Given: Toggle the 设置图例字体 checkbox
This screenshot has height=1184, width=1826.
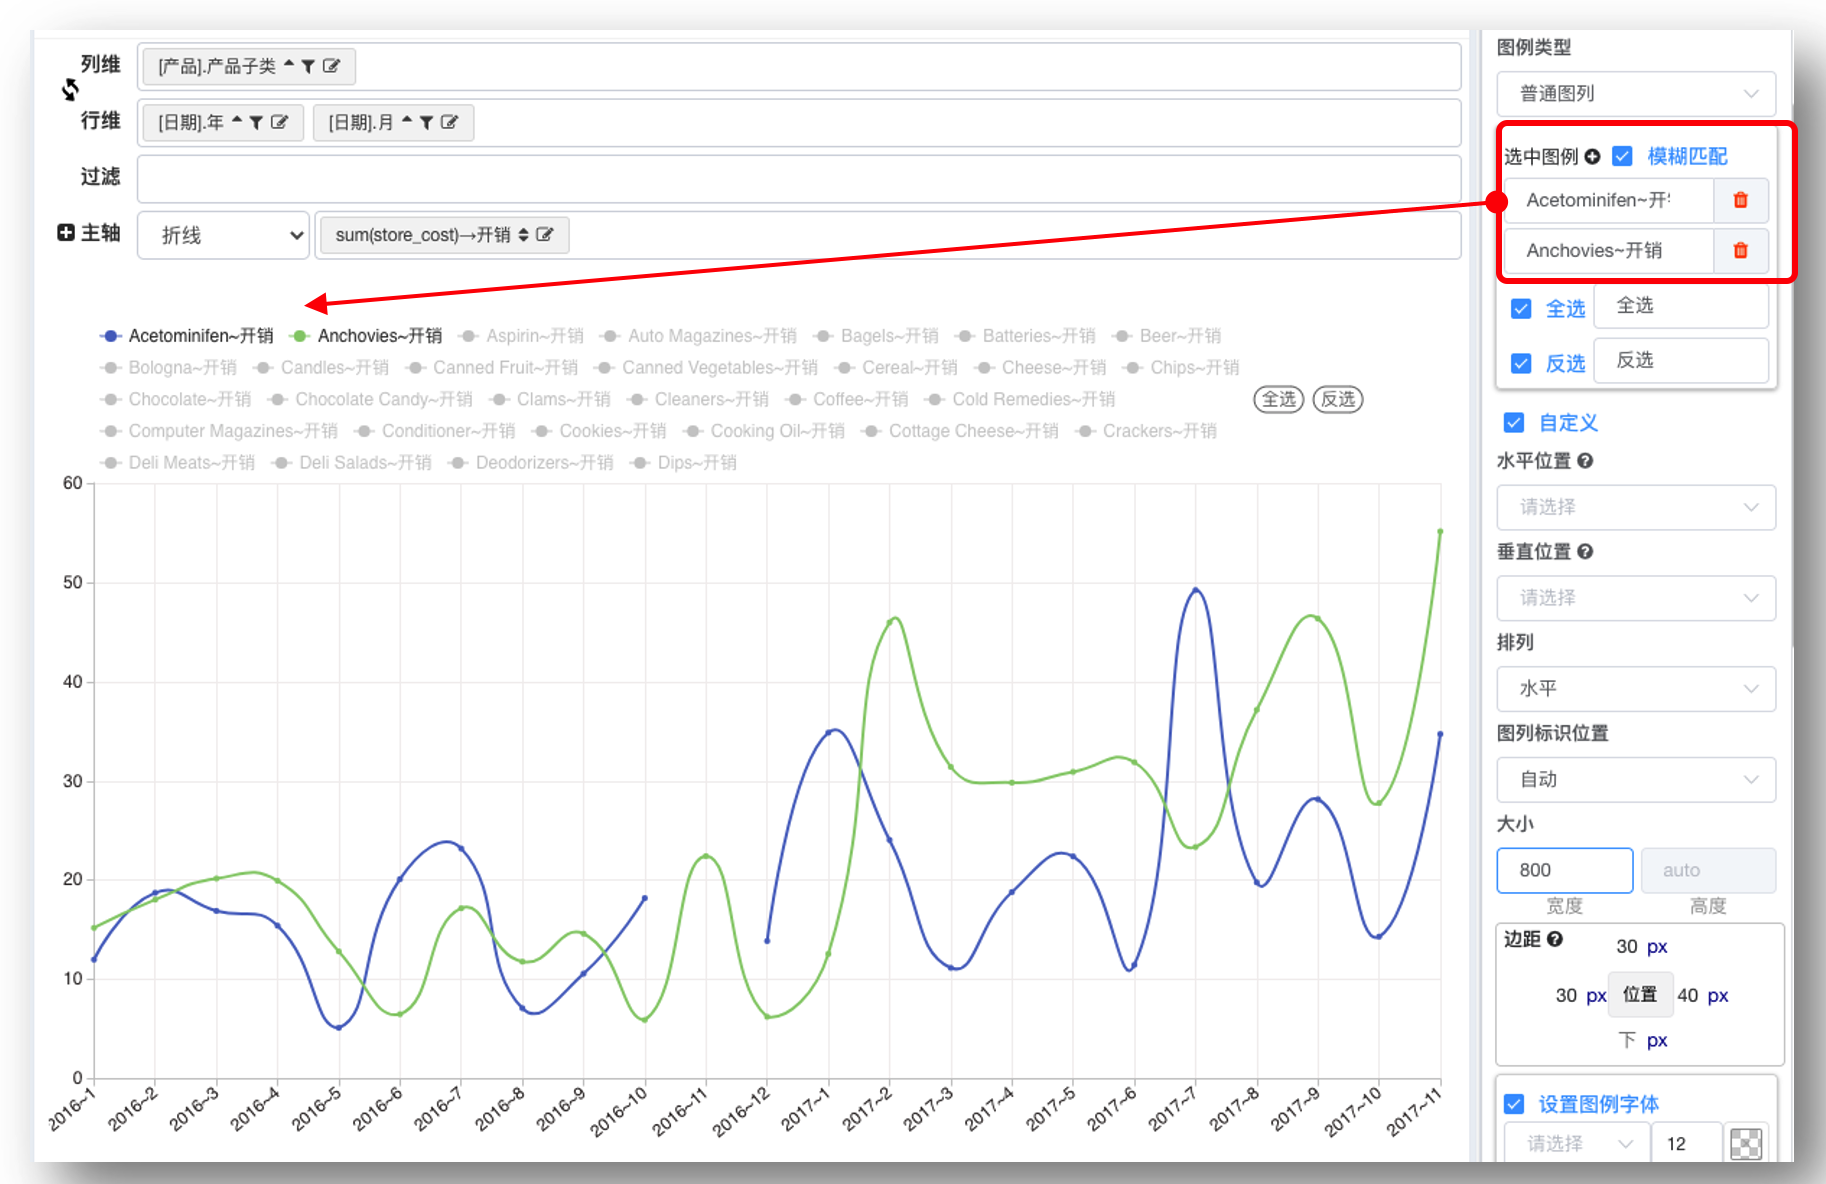Looking at the screenshot, I should point(1514,1103).
